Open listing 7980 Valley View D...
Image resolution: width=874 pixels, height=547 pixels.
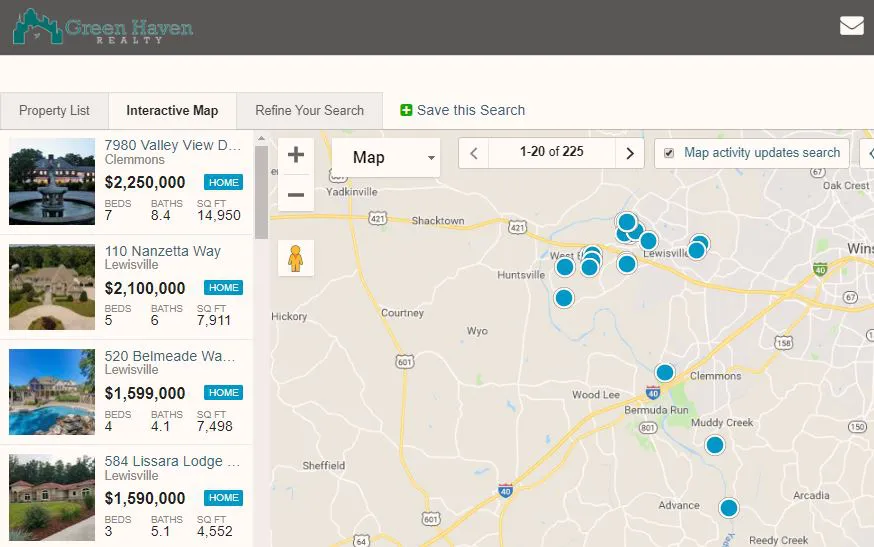tap(173, 145)
